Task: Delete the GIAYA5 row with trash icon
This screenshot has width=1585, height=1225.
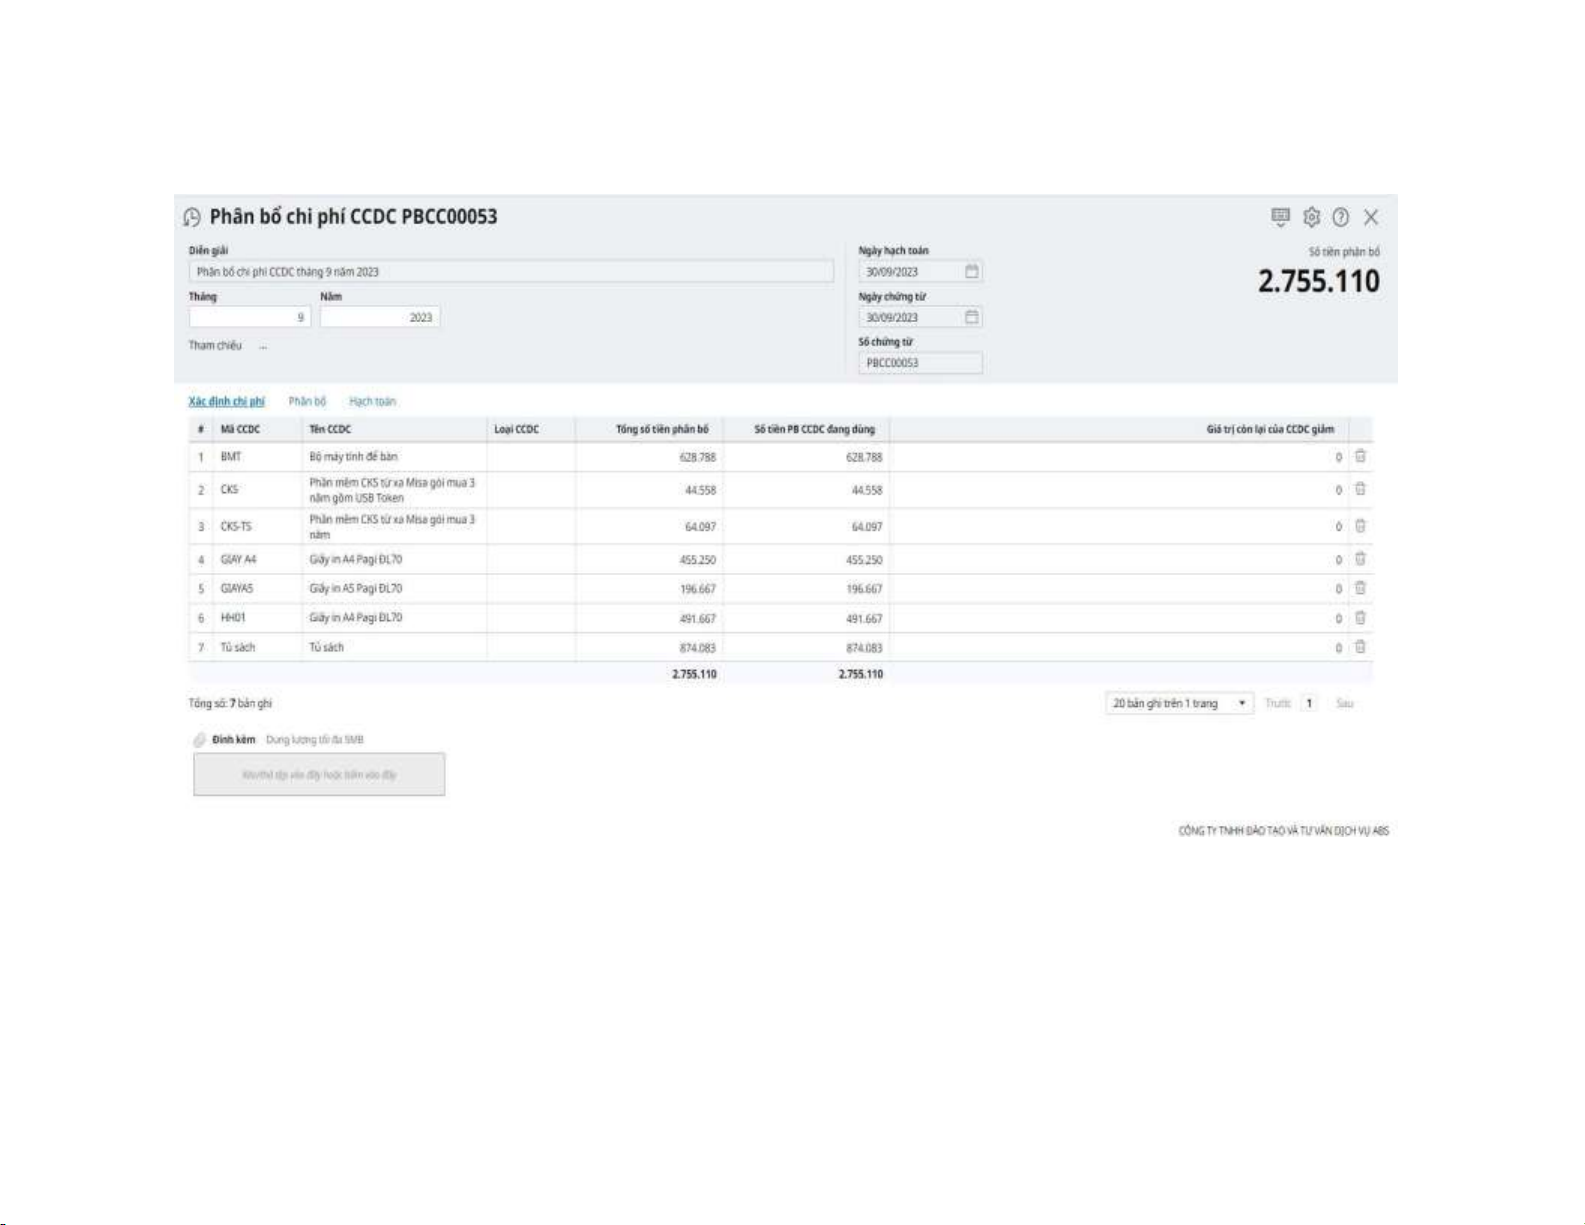Action: point(1360,588)
